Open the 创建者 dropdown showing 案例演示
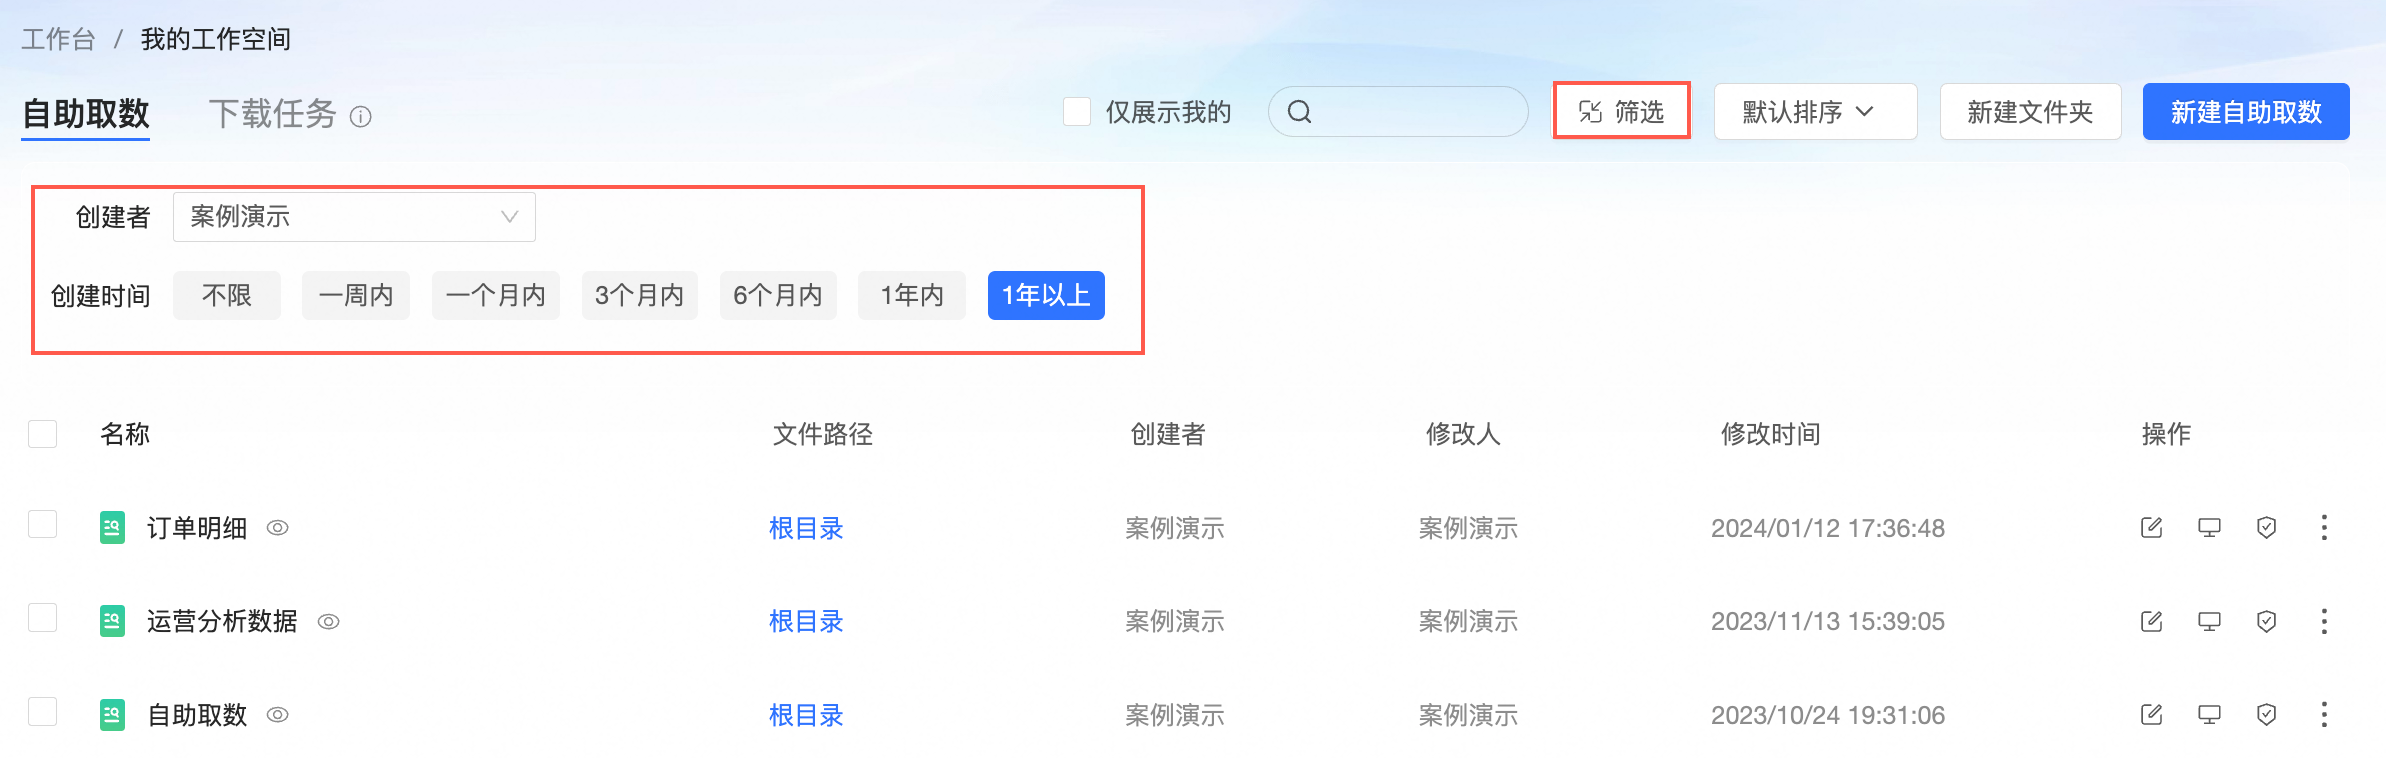Image resolution: width=2386 pixels, height=758 pixels. point(354,217)
